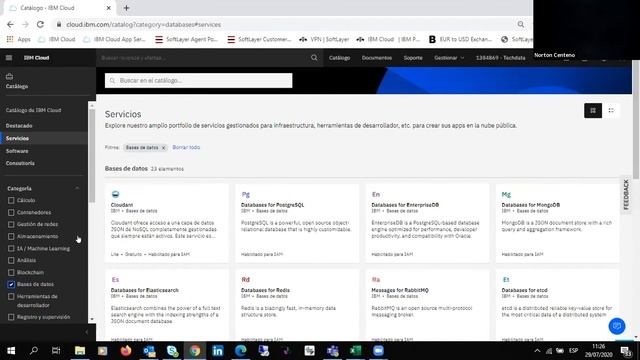Click the En EnterpriseDB tile icon
Image resolution: width=640 pixels, height=360 pixels.
click(x=376, y=194)
